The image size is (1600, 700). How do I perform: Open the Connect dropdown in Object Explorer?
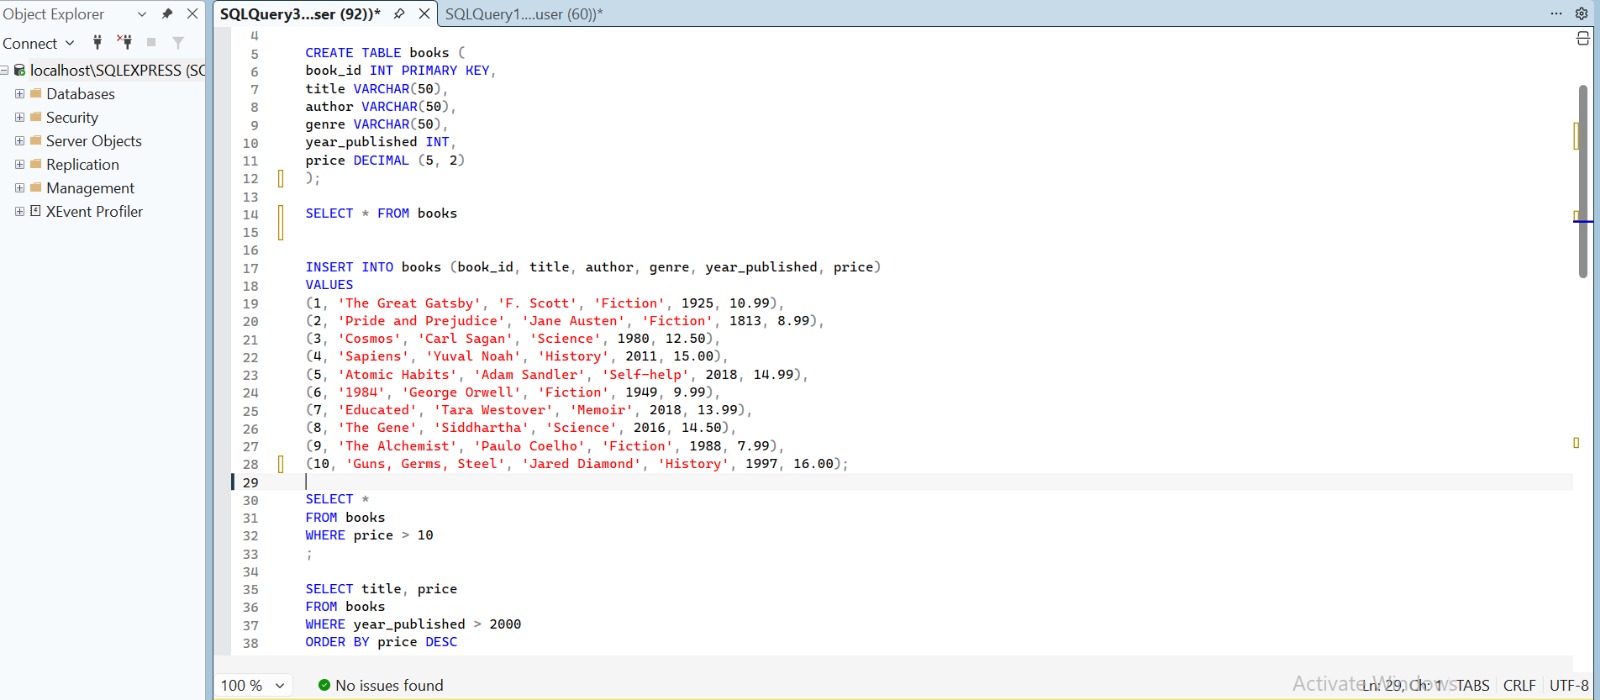pyautogui.click(x=38, y=43)
